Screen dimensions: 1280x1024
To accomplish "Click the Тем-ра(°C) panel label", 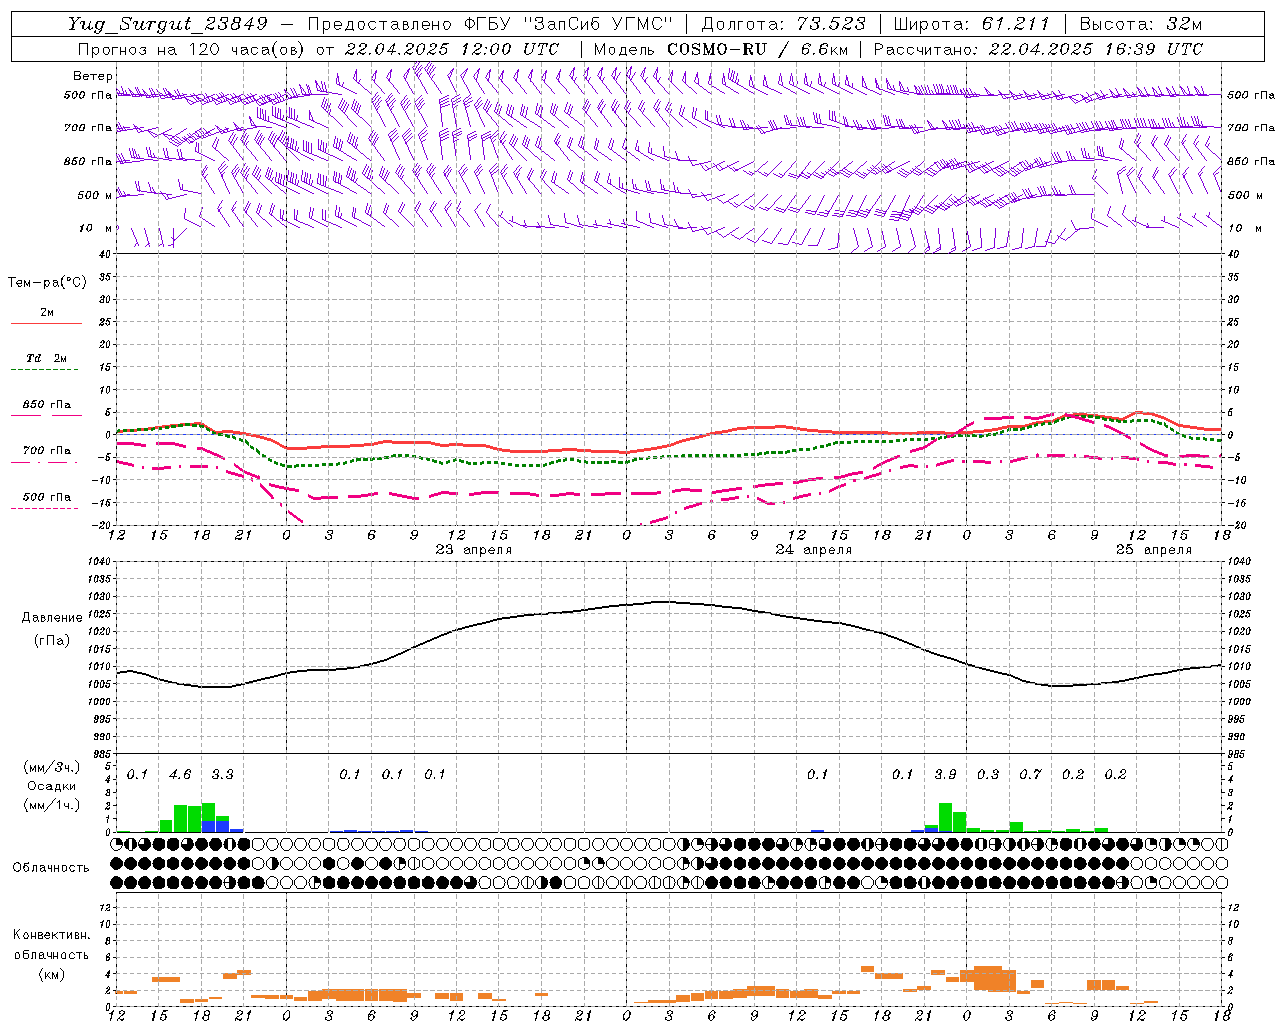I will pos(47,283).
